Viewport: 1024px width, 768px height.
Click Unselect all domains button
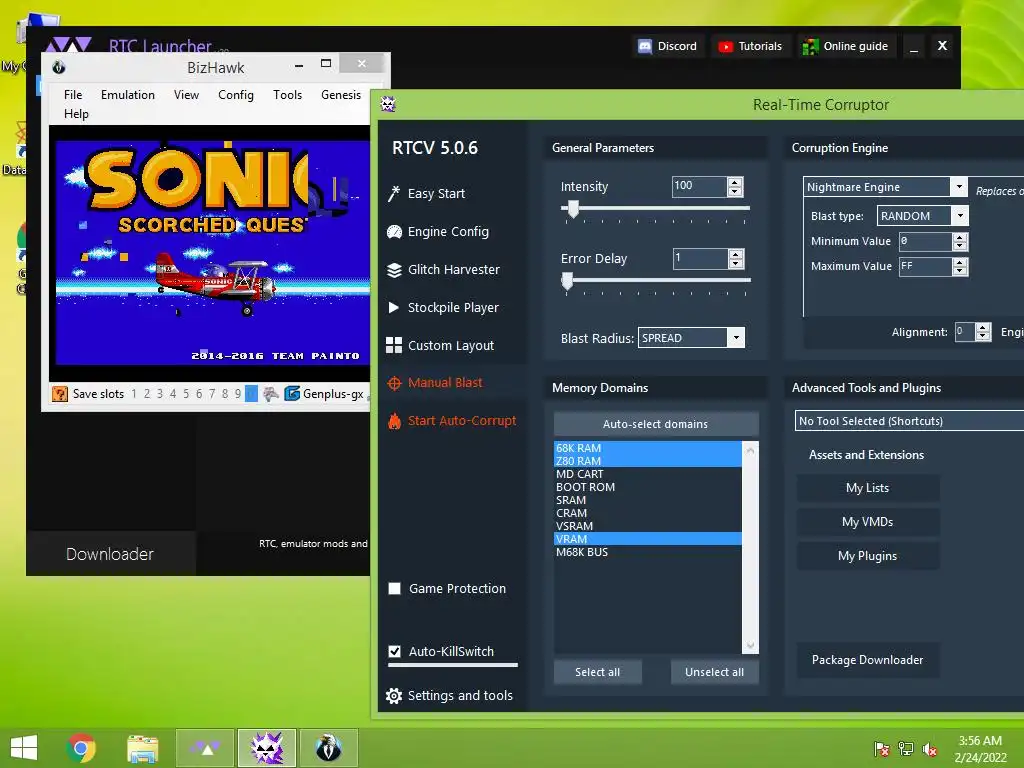714,672
